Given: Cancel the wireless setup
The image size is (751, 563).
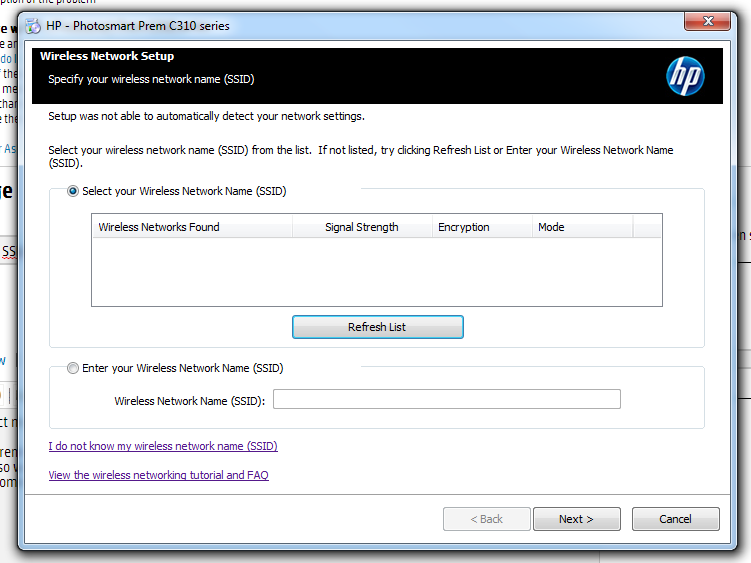Looking at the screenshot, I should [x=675, y=519].
